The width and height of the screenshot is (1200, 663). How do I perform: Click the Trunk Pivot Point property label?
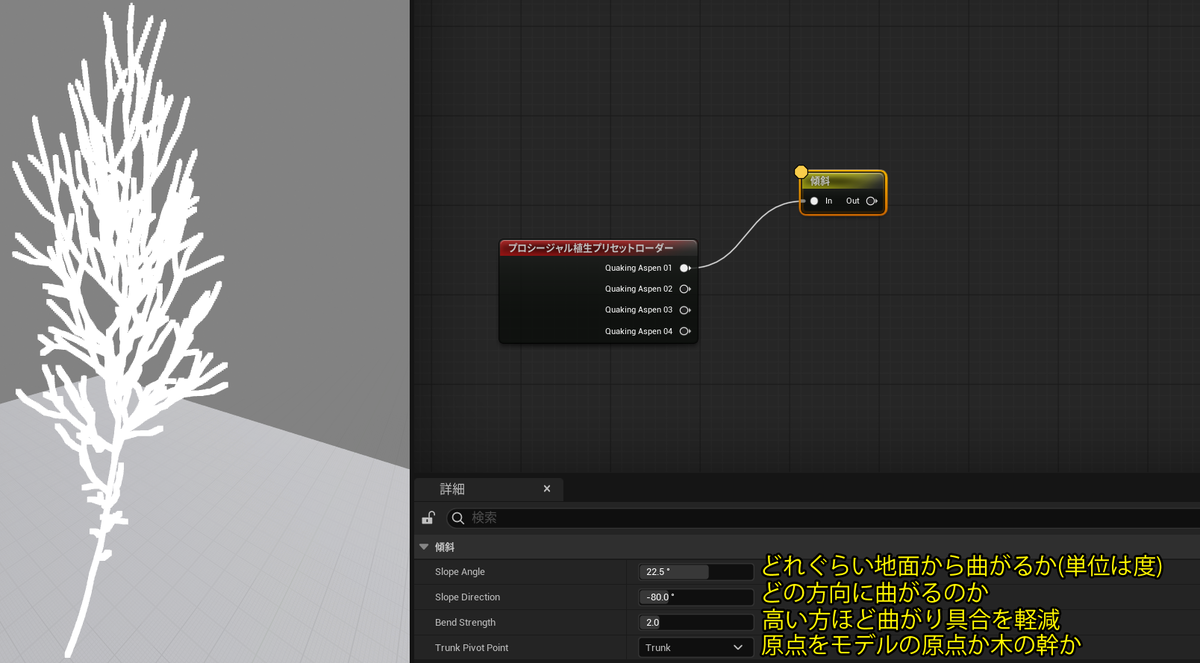(x=471, y=648)
